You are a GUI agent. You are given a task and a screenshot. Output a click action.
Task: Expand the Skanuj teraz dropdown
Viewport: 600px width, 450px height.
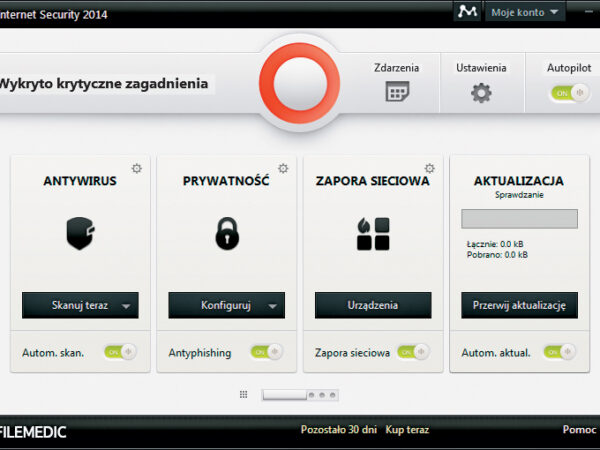tap(126, 306)
